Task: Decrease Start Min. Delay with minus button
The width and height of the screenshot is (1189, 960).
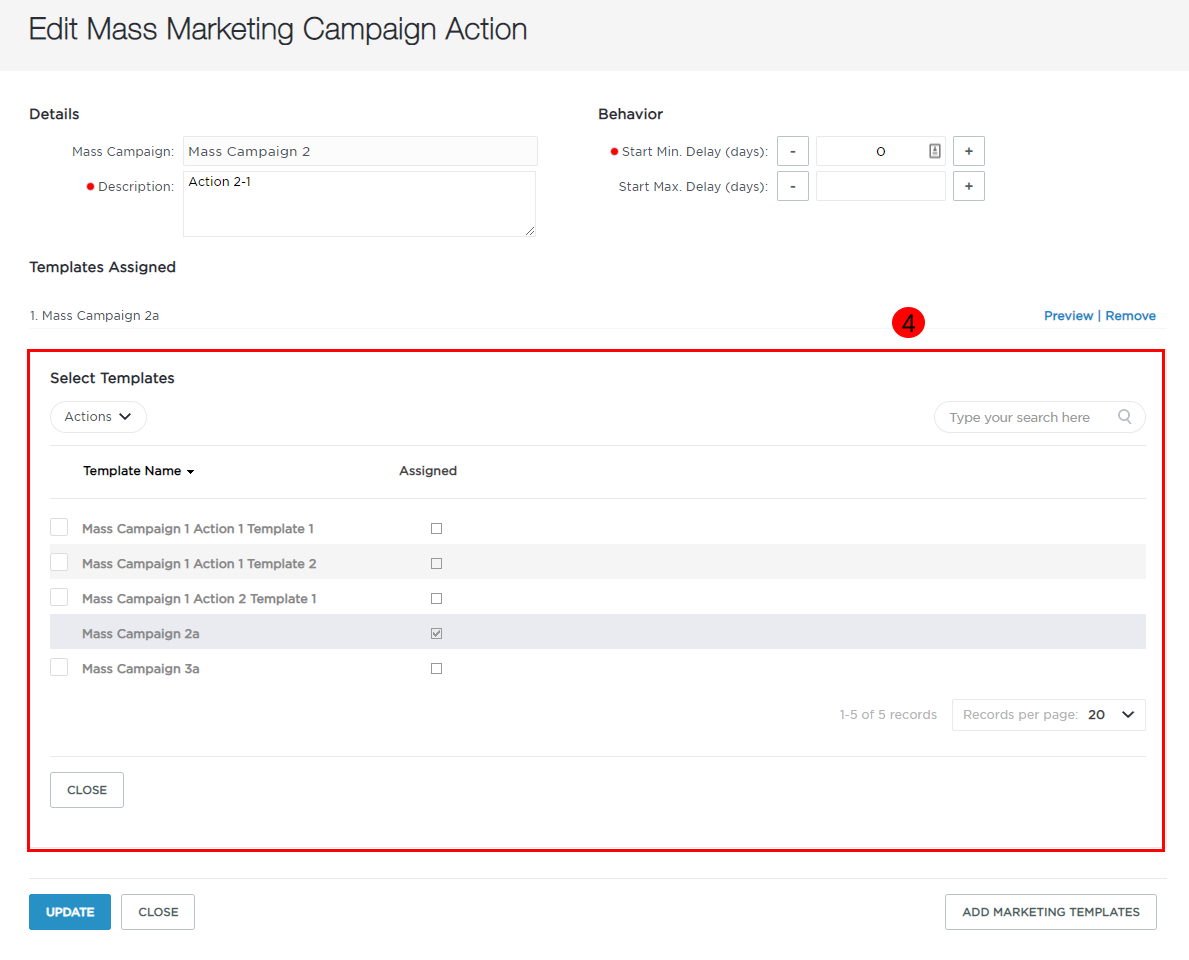Action: 792,151
